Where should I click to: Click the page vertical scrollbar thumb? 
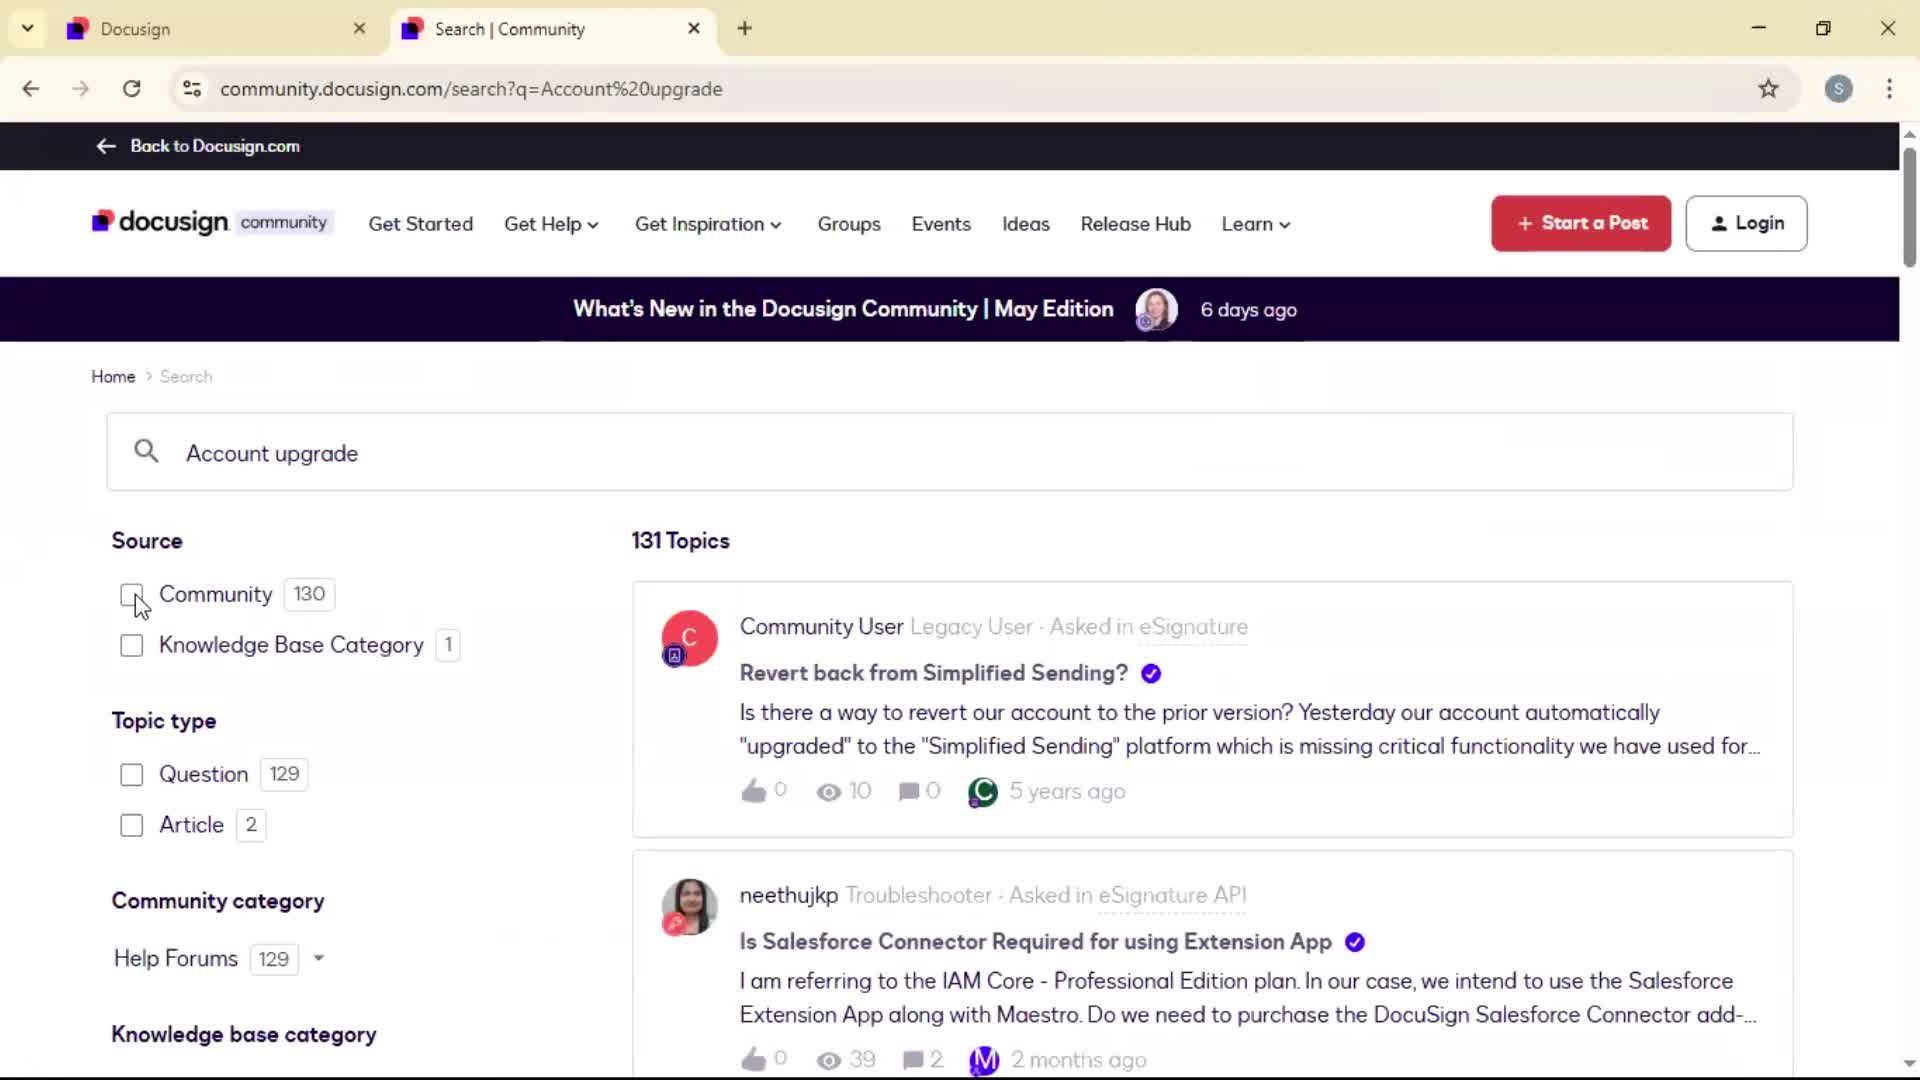[1909, 207]
